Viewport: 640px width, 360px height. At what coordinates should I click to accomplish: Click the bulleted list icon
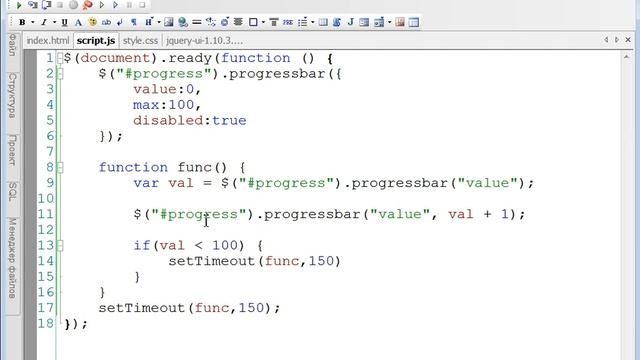302,22
